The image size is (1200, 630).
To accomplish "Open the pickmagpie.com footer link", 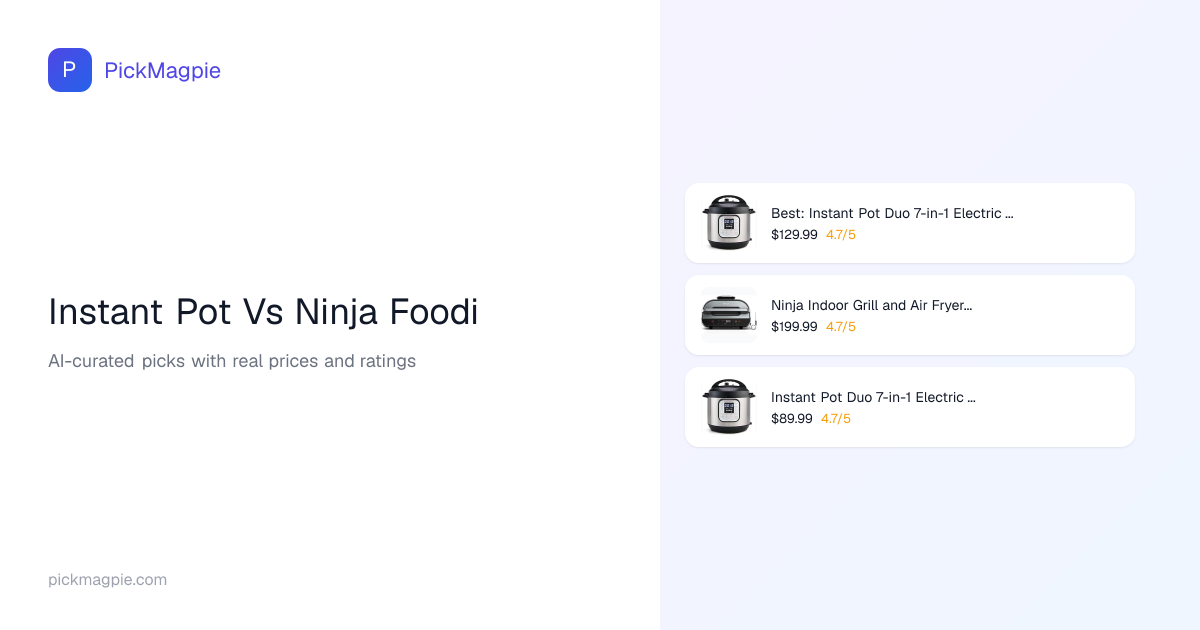I will point(107,580).
